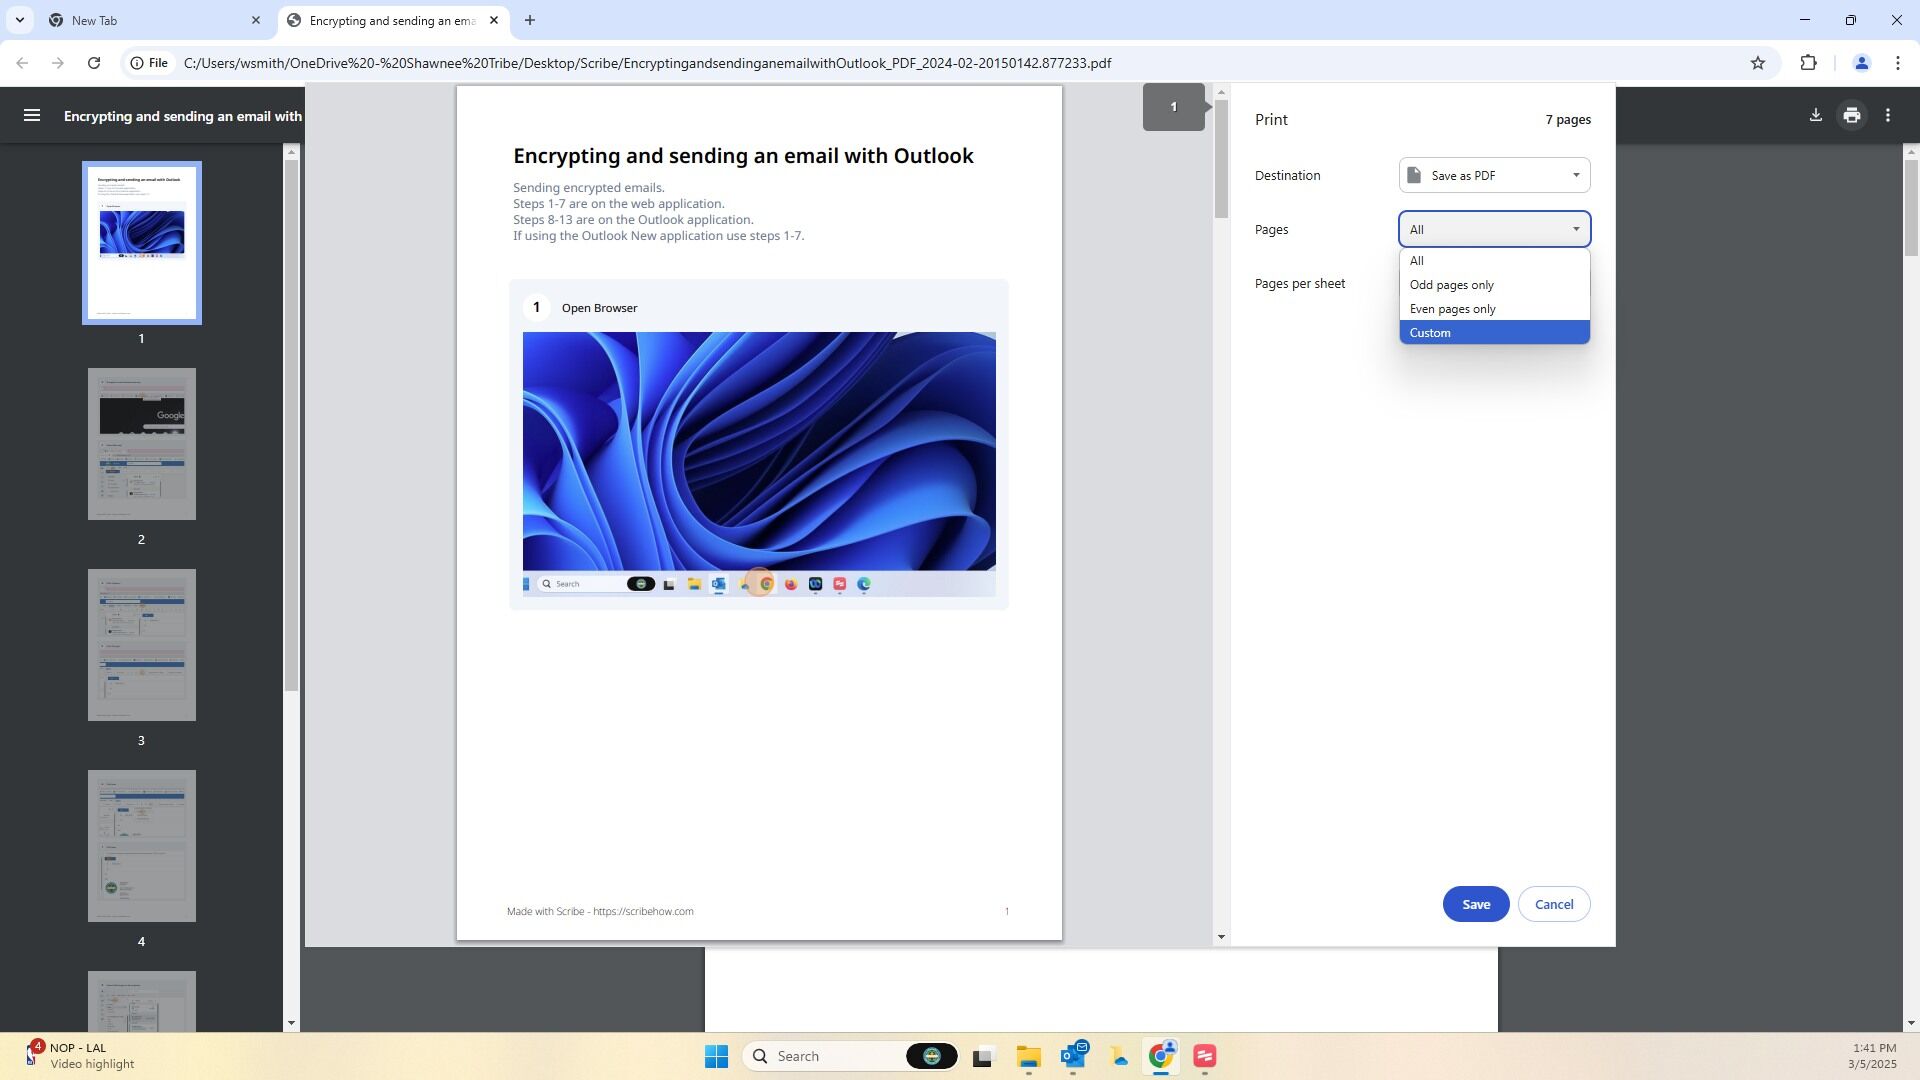1920x1080 pixels.
Task: Open File Explorer from the taskbar
Action: [1029, 1056]
